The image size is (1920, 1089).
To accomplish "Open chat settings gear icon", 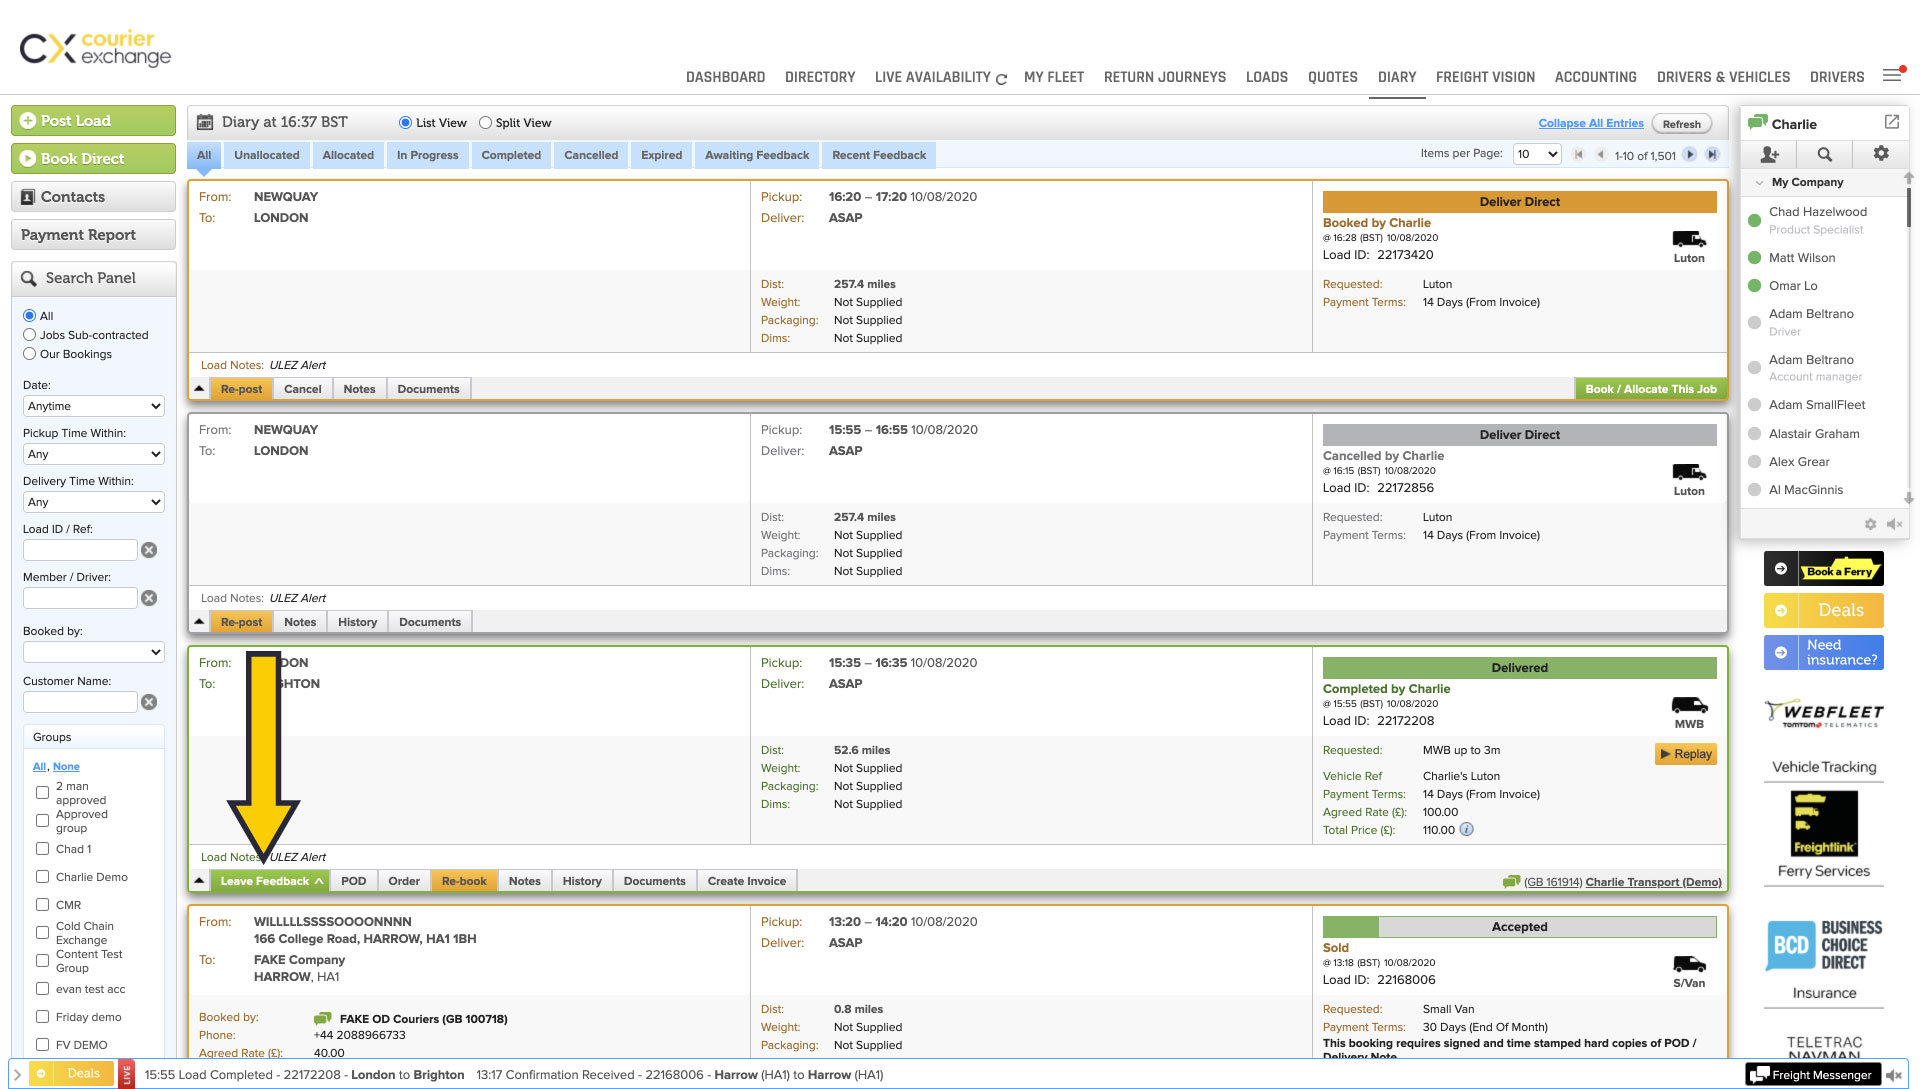I will pyautogui.click(x=1881, y=154).
